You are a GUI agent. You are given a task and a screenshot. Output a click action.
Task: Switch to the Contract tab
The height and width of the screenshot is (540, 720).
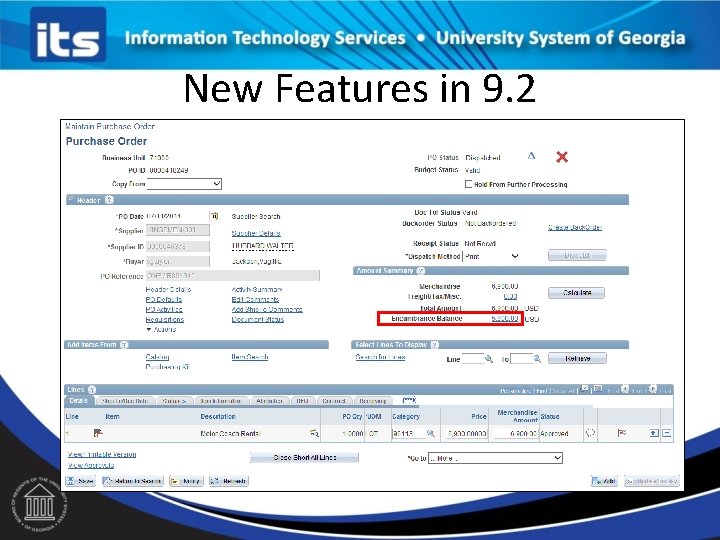(334, 401)
